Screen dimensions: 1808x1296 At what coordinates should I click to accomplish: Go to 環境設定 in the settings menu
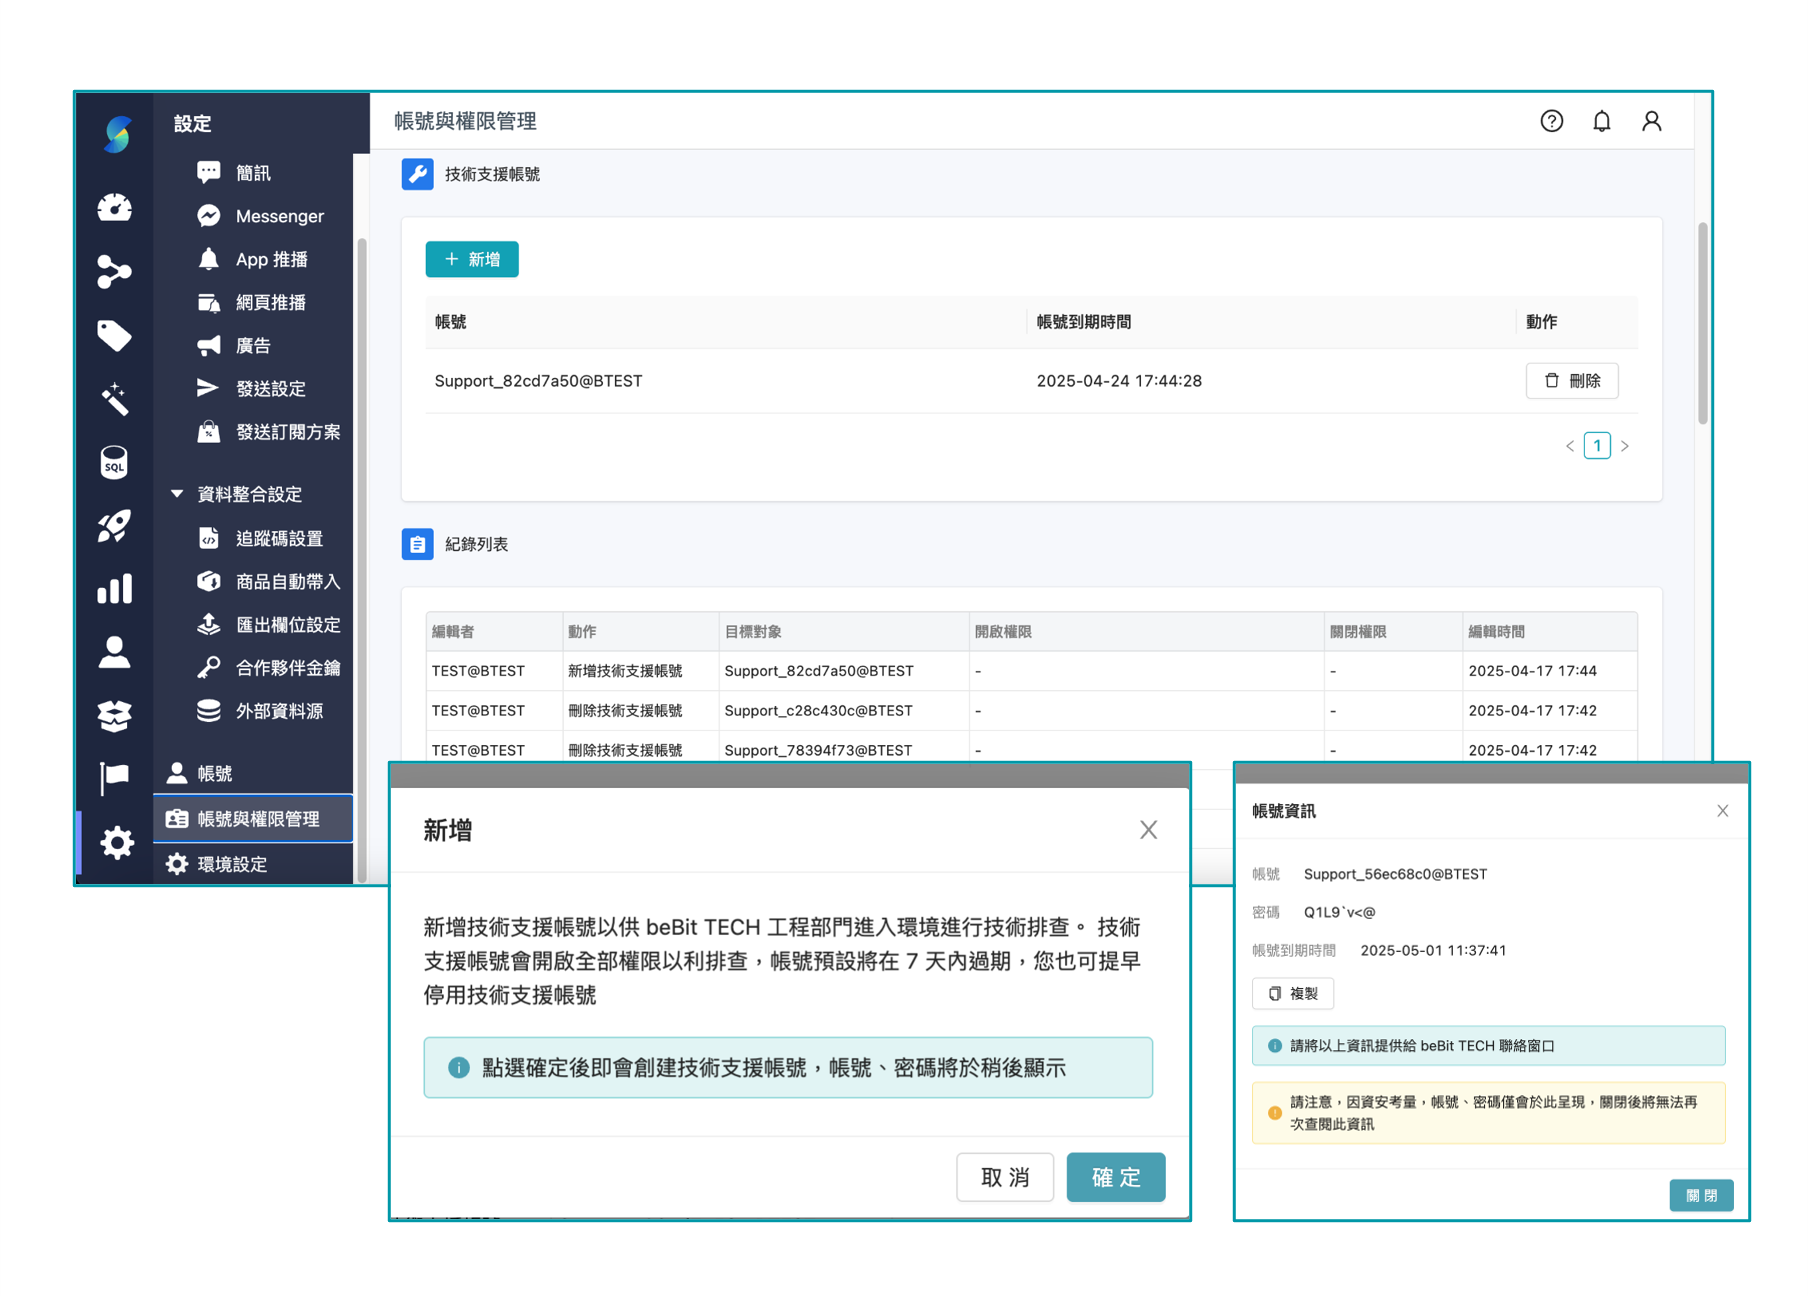[232, 864]
